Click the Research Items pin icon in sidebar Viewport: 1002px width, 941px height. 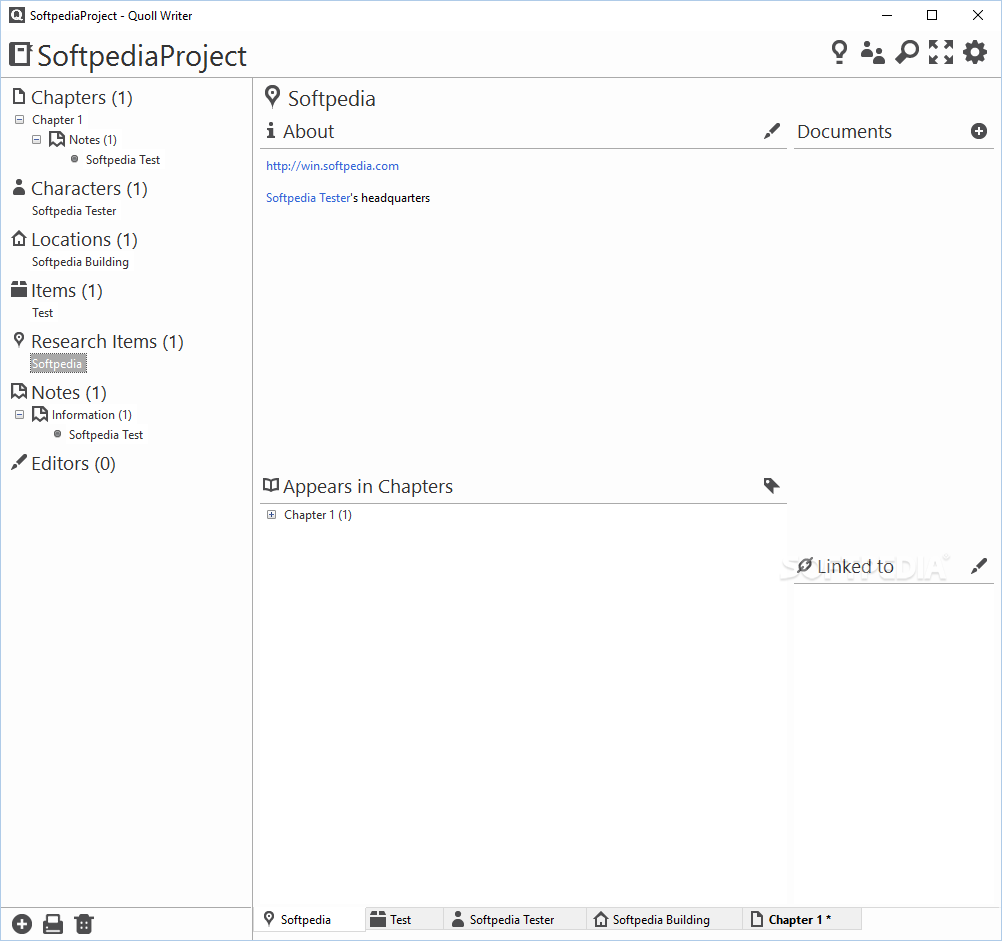pyautogui.click(x=19, y=340)
